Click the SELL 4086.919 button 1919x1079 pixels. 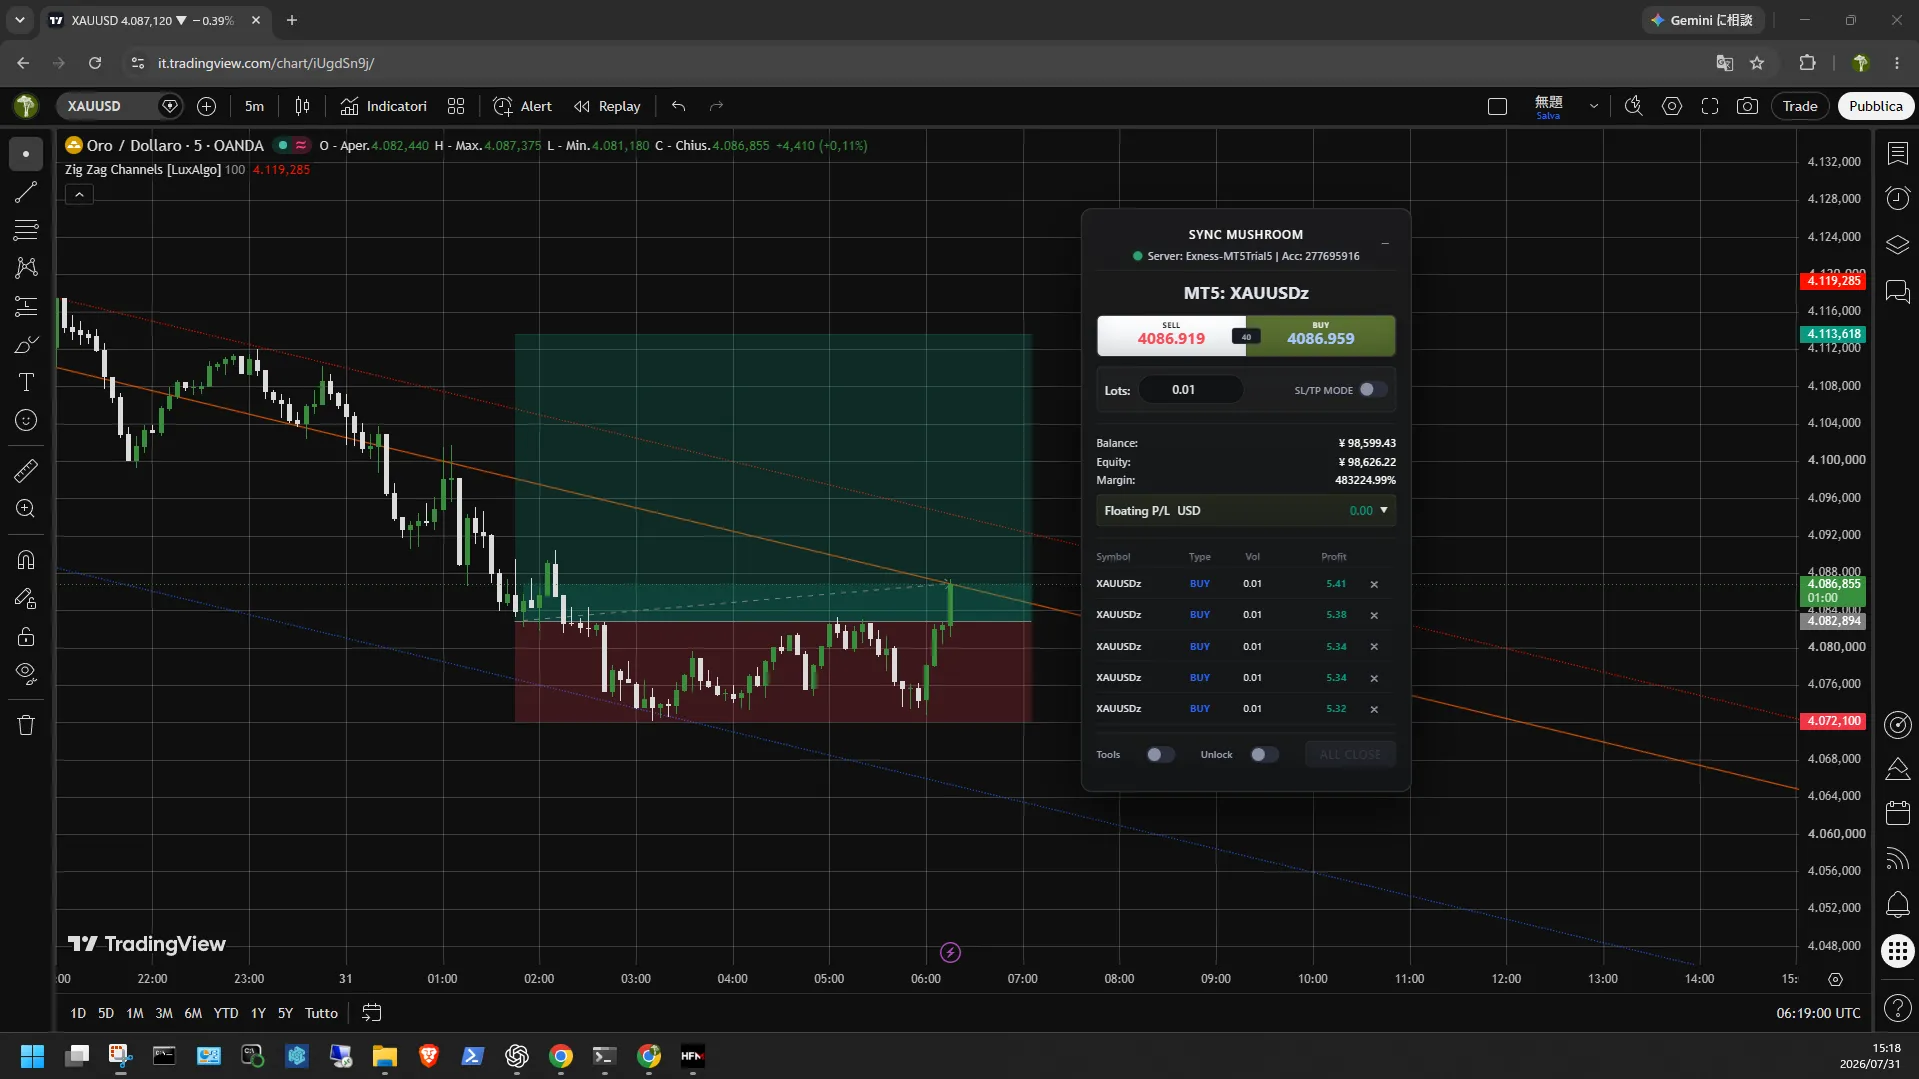pos(1172,336)
